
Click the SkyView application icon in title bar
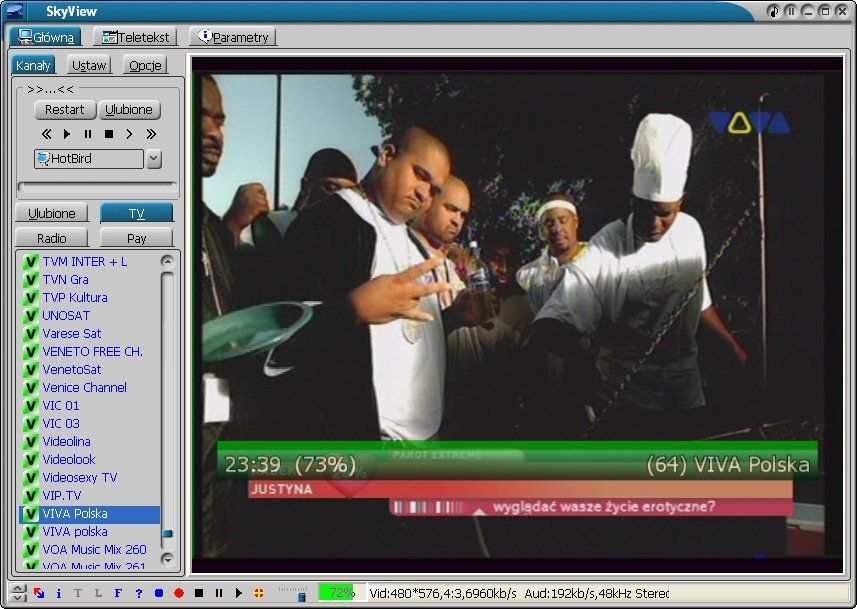pos(15,11)
